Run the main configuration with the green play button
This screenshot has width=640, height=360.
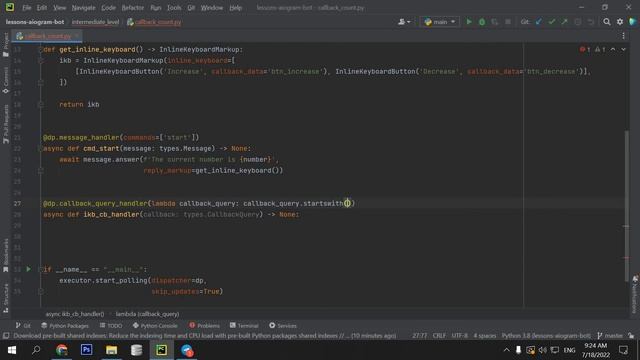[x=469, y=22]
